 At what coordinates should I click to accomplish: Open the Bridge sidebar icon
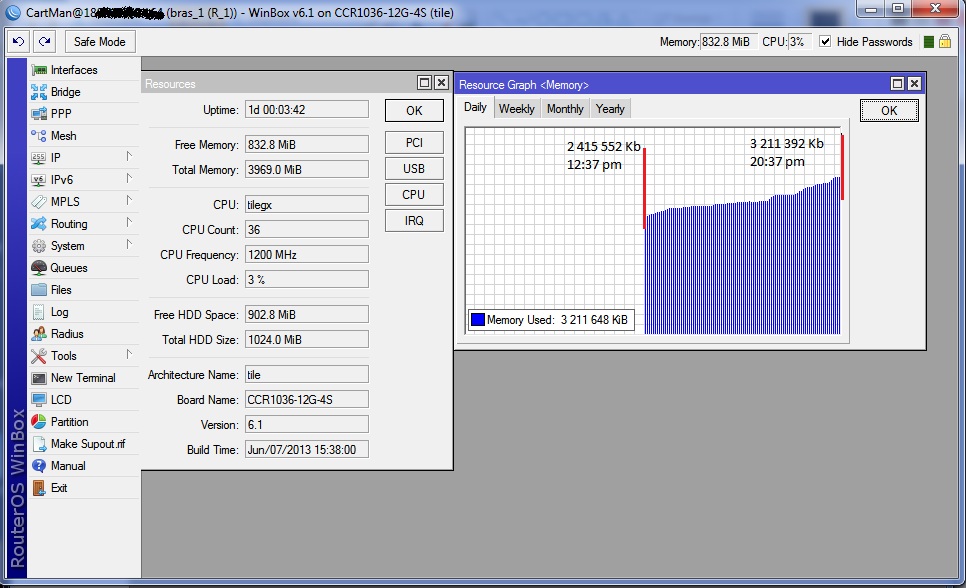[x=39, y=92]
